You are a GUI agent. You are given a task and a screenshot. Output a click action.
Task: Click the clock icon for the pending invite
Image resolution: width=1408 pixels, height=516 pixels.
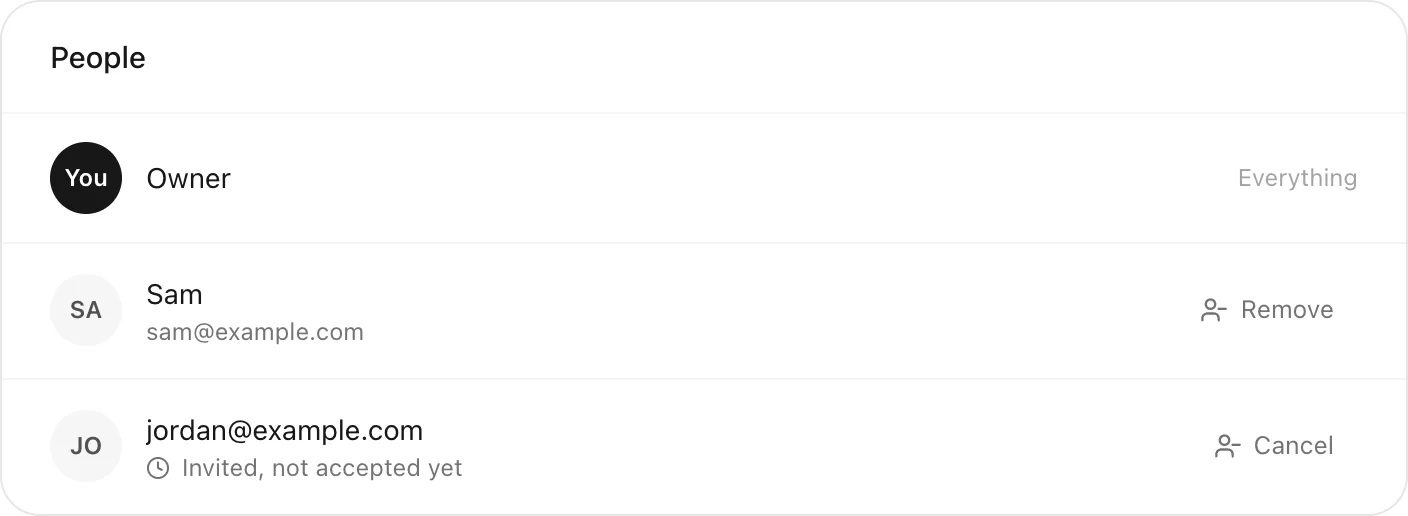click(x=158, y=468)
